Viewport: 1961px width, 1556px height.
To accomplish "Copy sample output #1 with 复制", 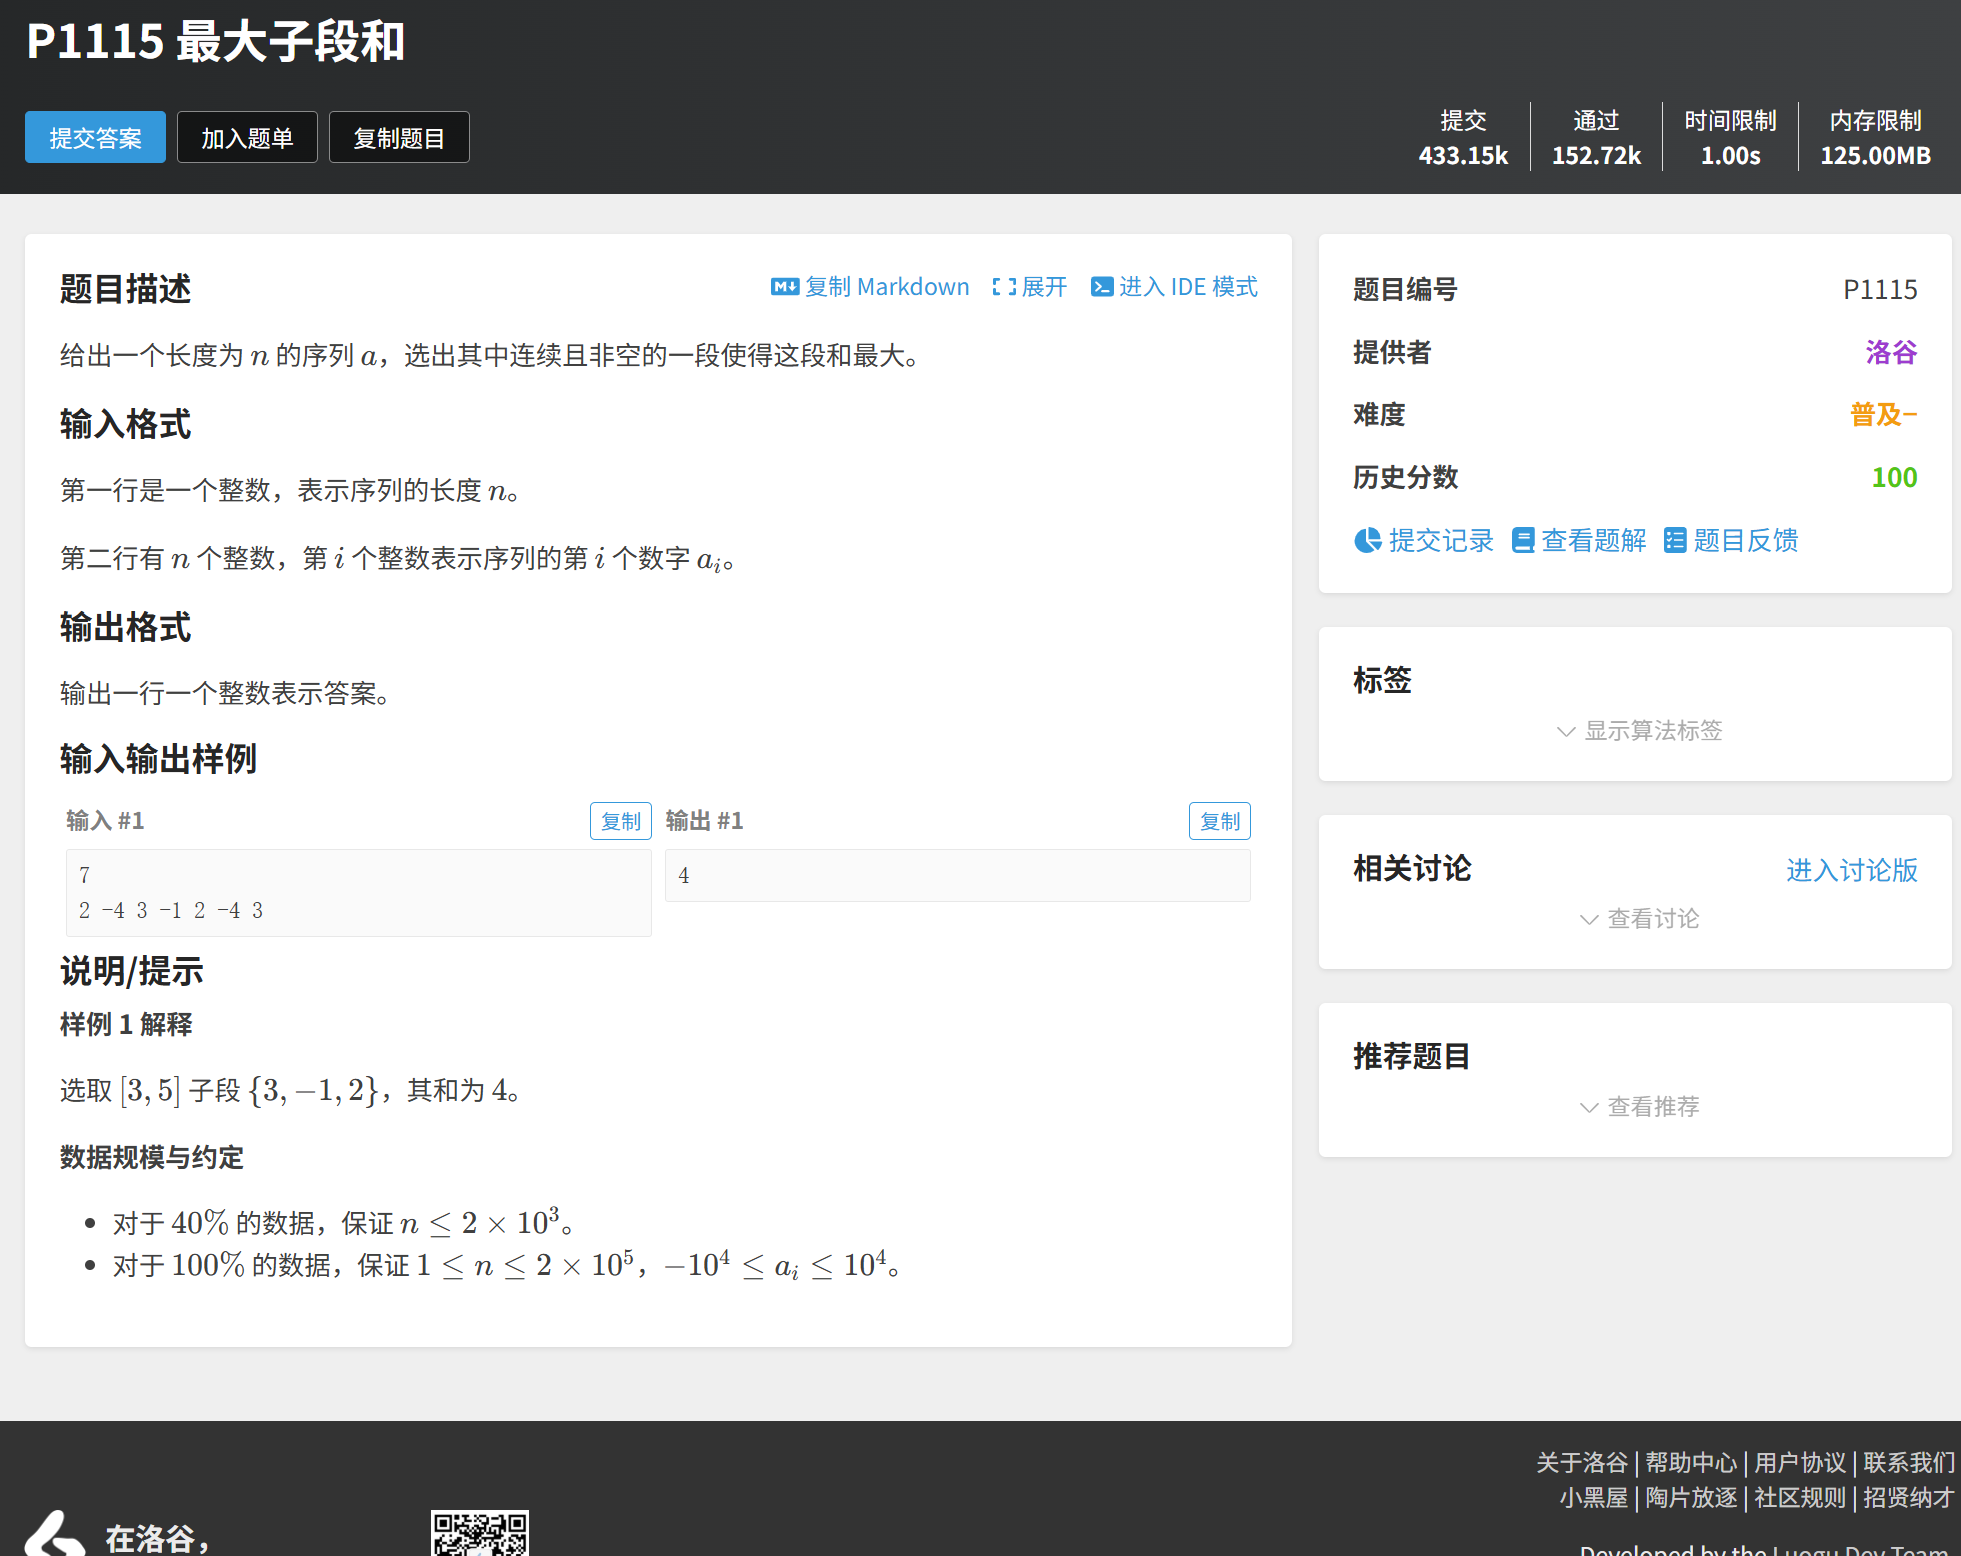I will (x=1219, y=821).
